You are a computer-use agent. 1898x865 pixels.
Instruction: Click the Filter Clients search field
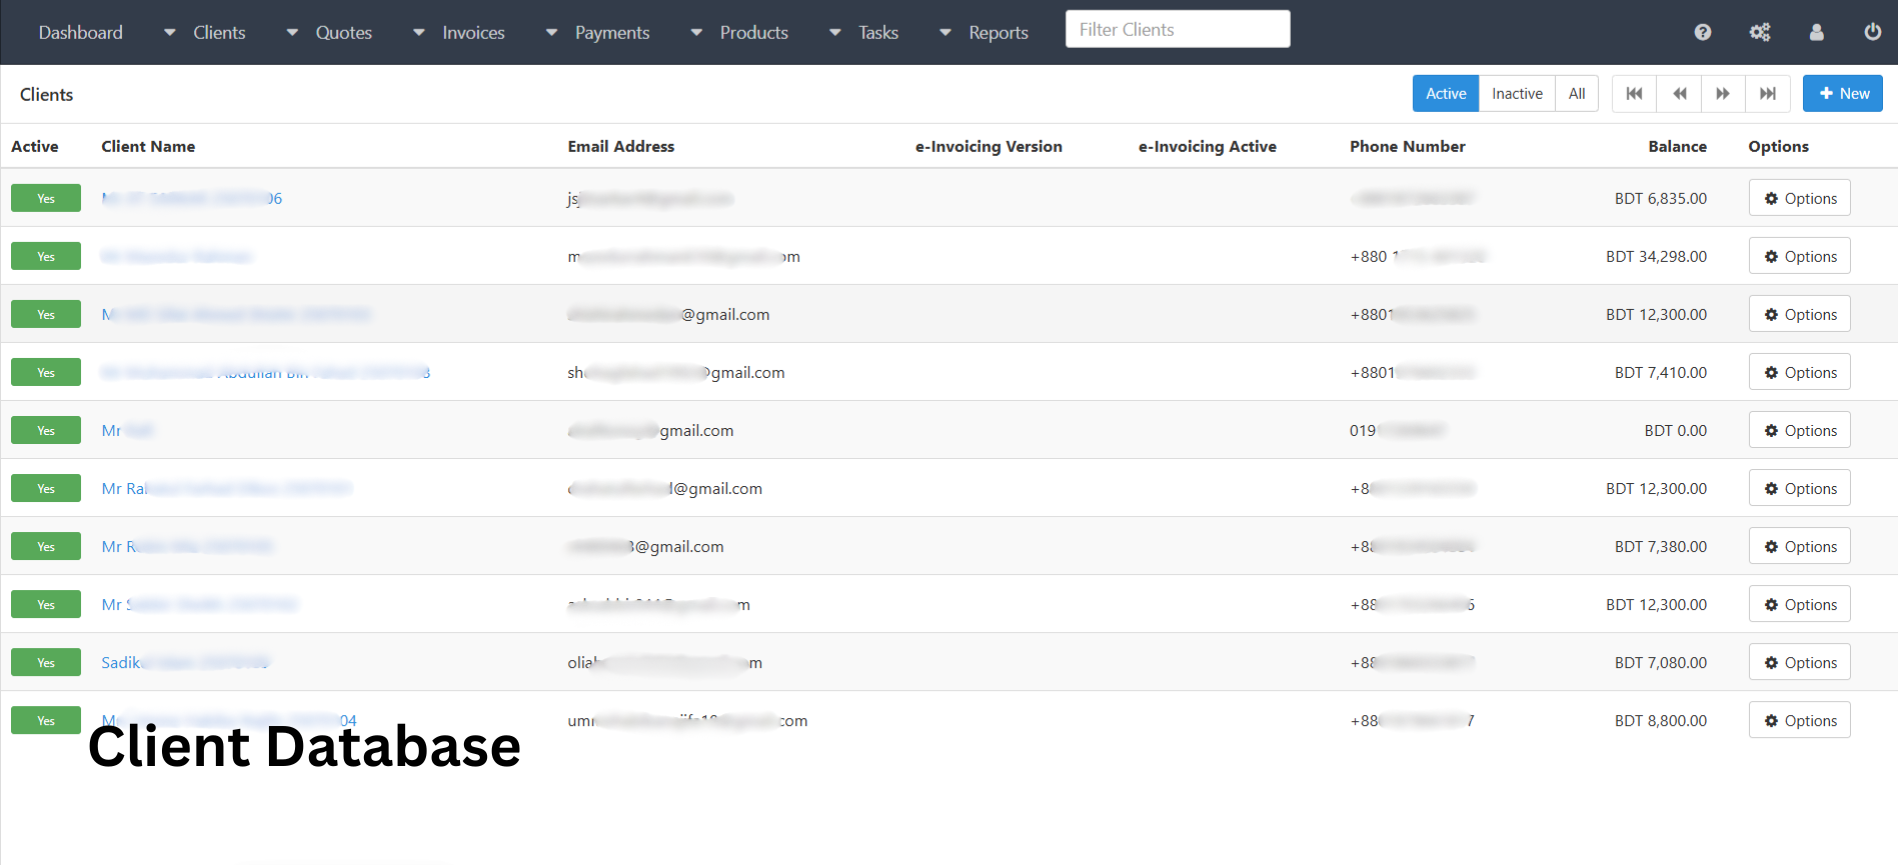click(x=1177, y=30)
